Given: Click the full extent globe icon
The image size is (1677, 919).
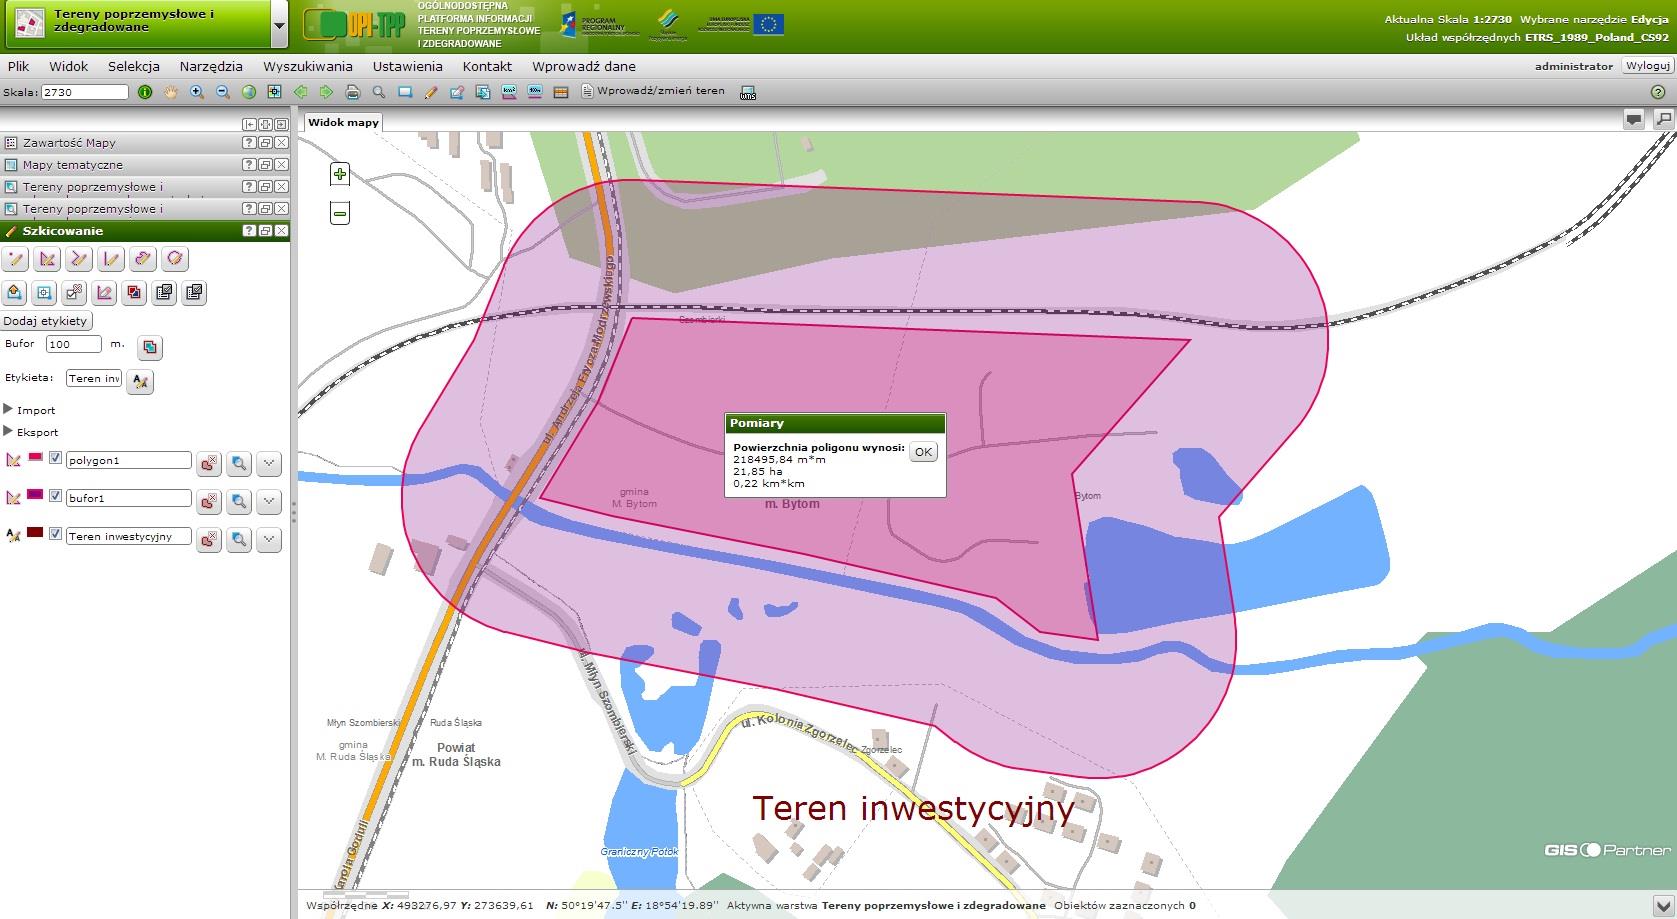Looking at the screenshot, I should click(x=249, y=92).
